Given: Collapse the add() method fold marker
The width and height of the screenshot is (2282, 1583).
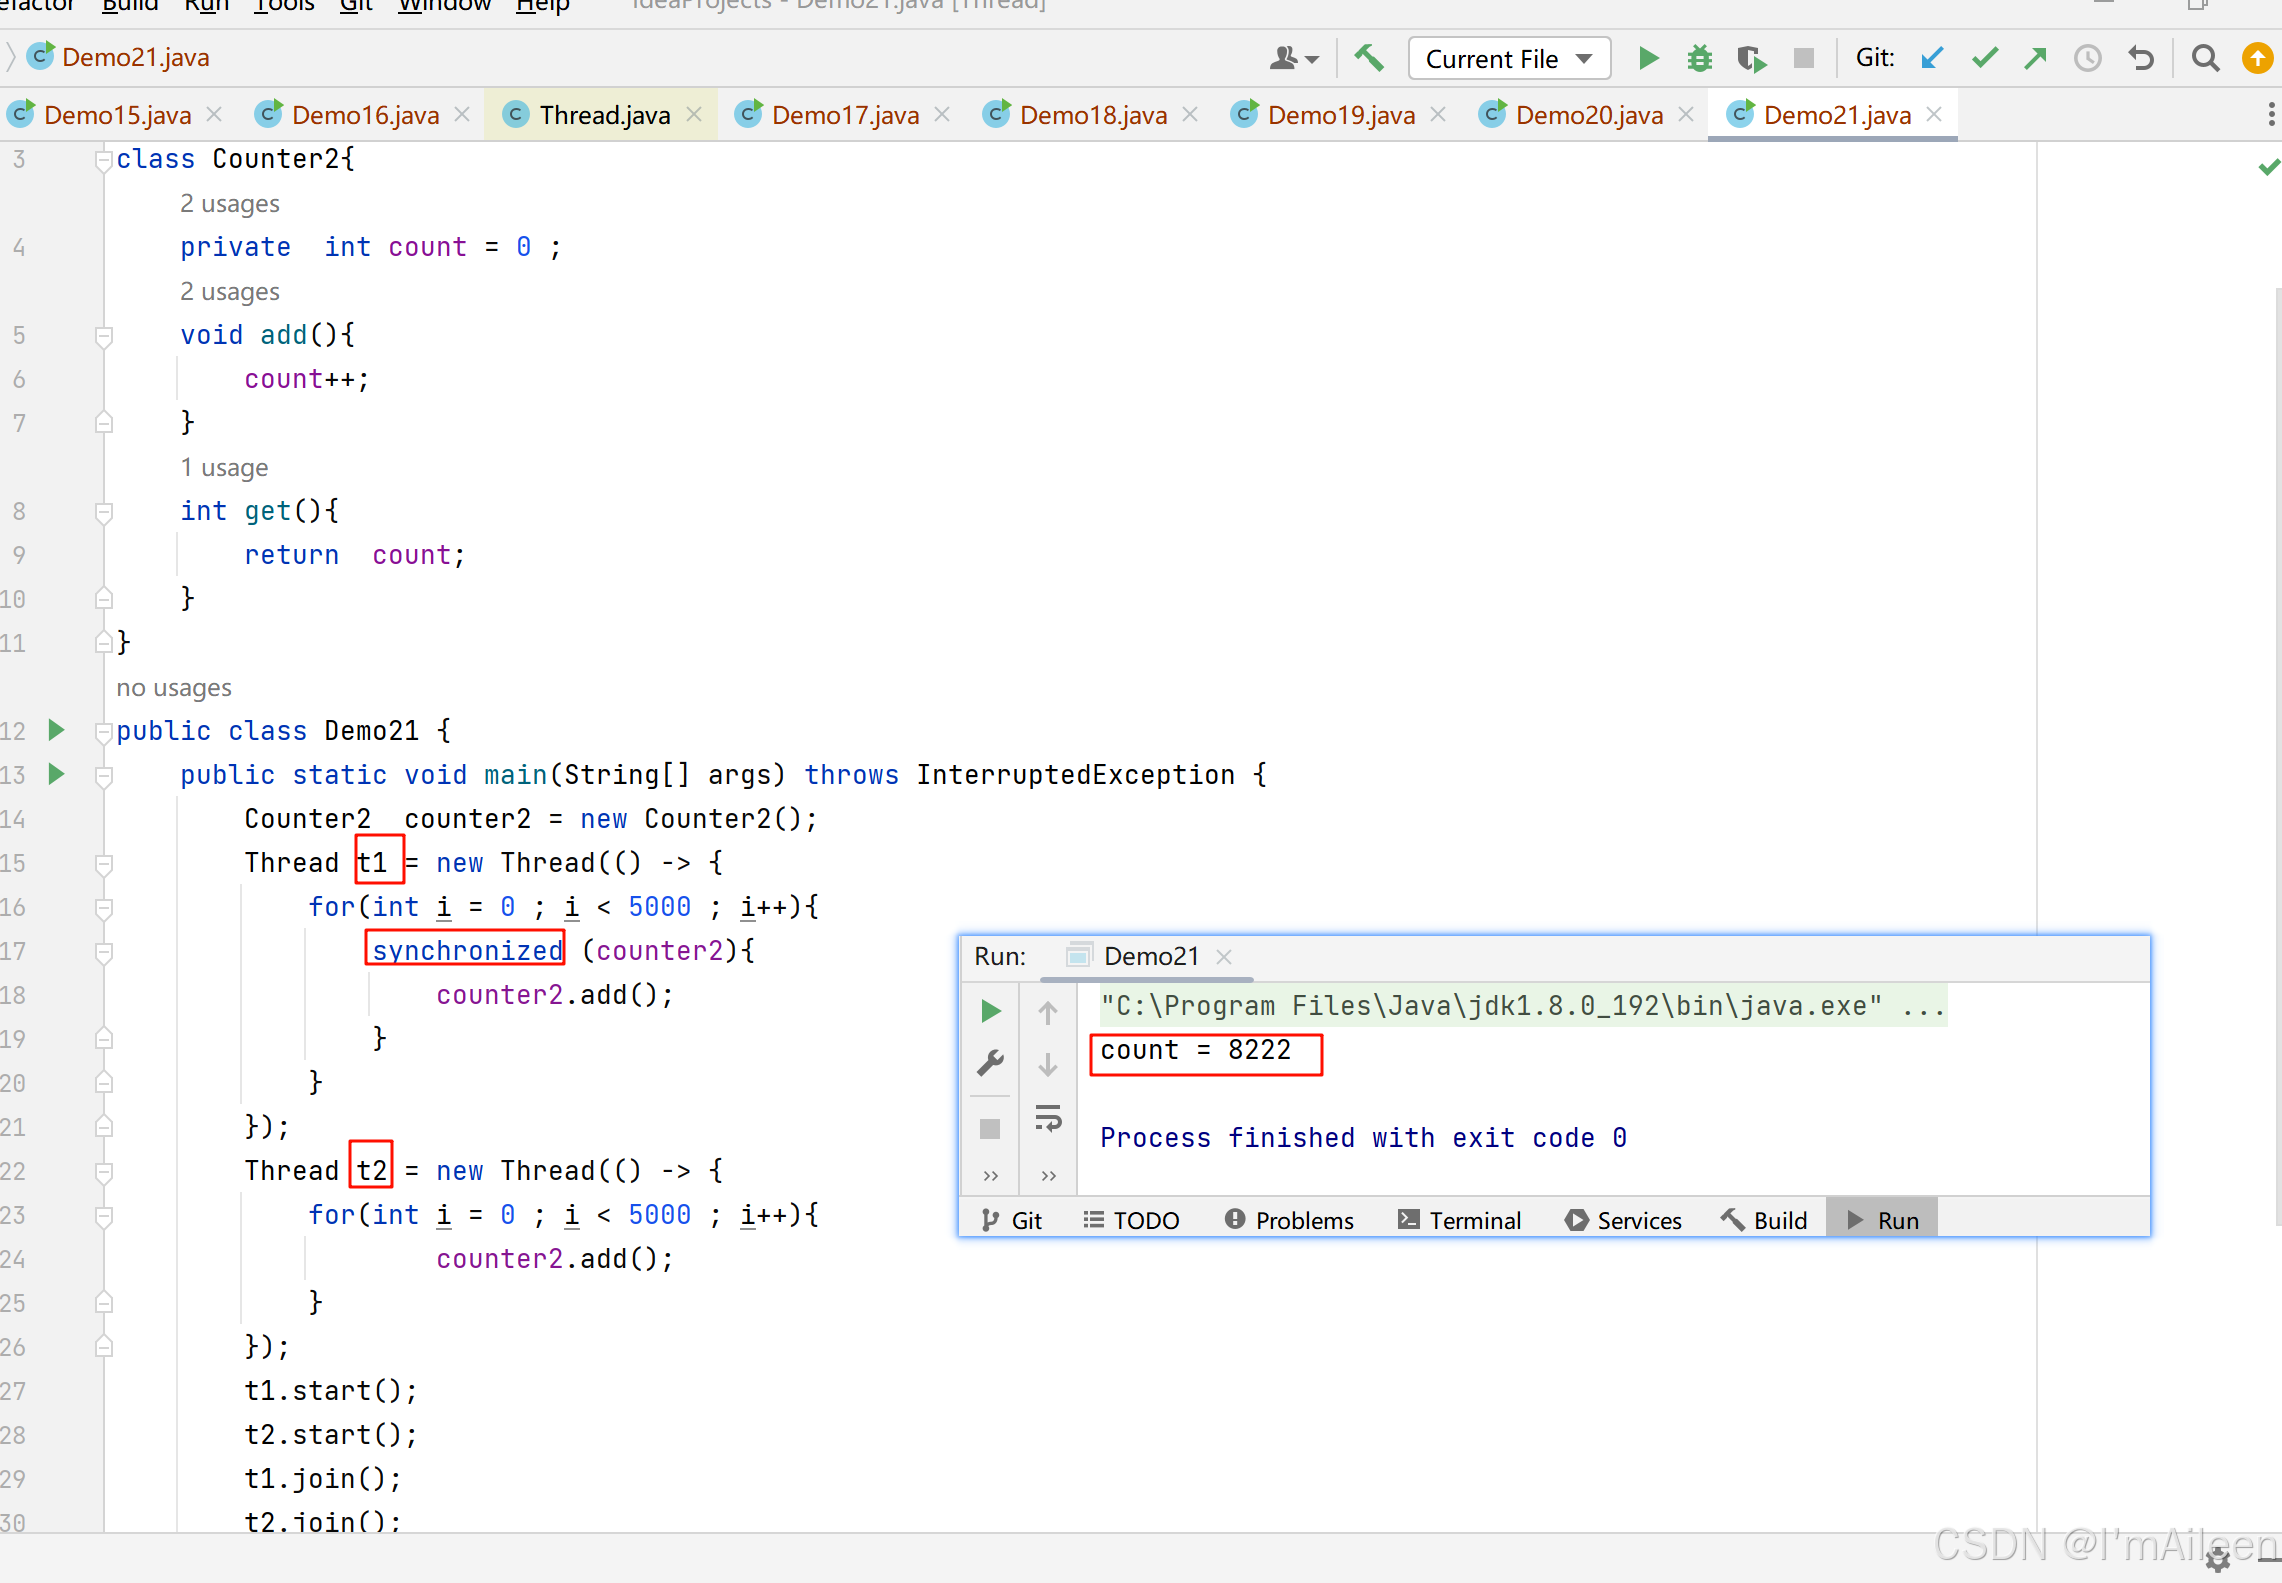Looking at the screenshot, I should coord(103,336).
